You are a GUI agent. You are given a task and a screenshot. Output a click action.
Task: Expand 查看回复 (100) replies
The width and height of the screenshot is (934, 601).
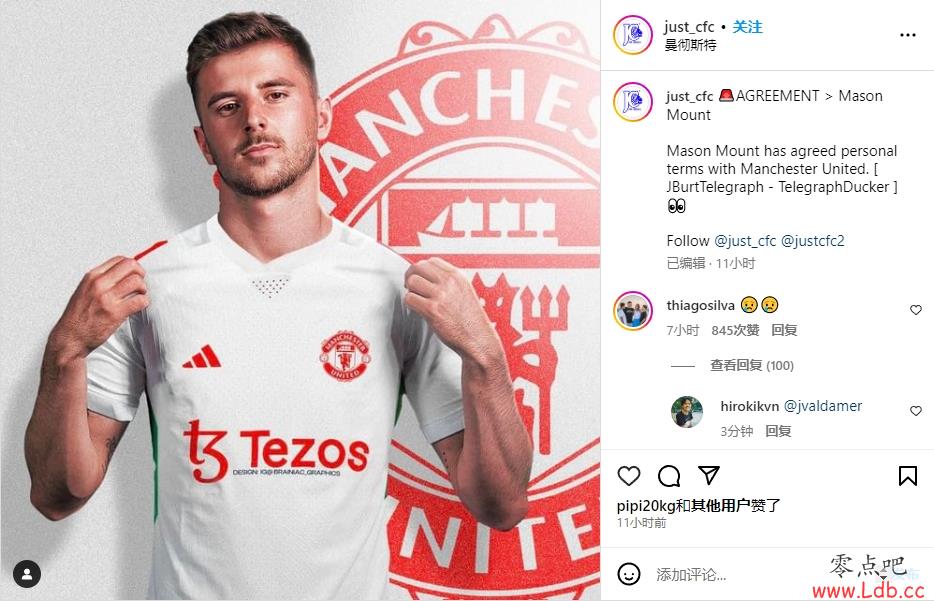[752, 365]
